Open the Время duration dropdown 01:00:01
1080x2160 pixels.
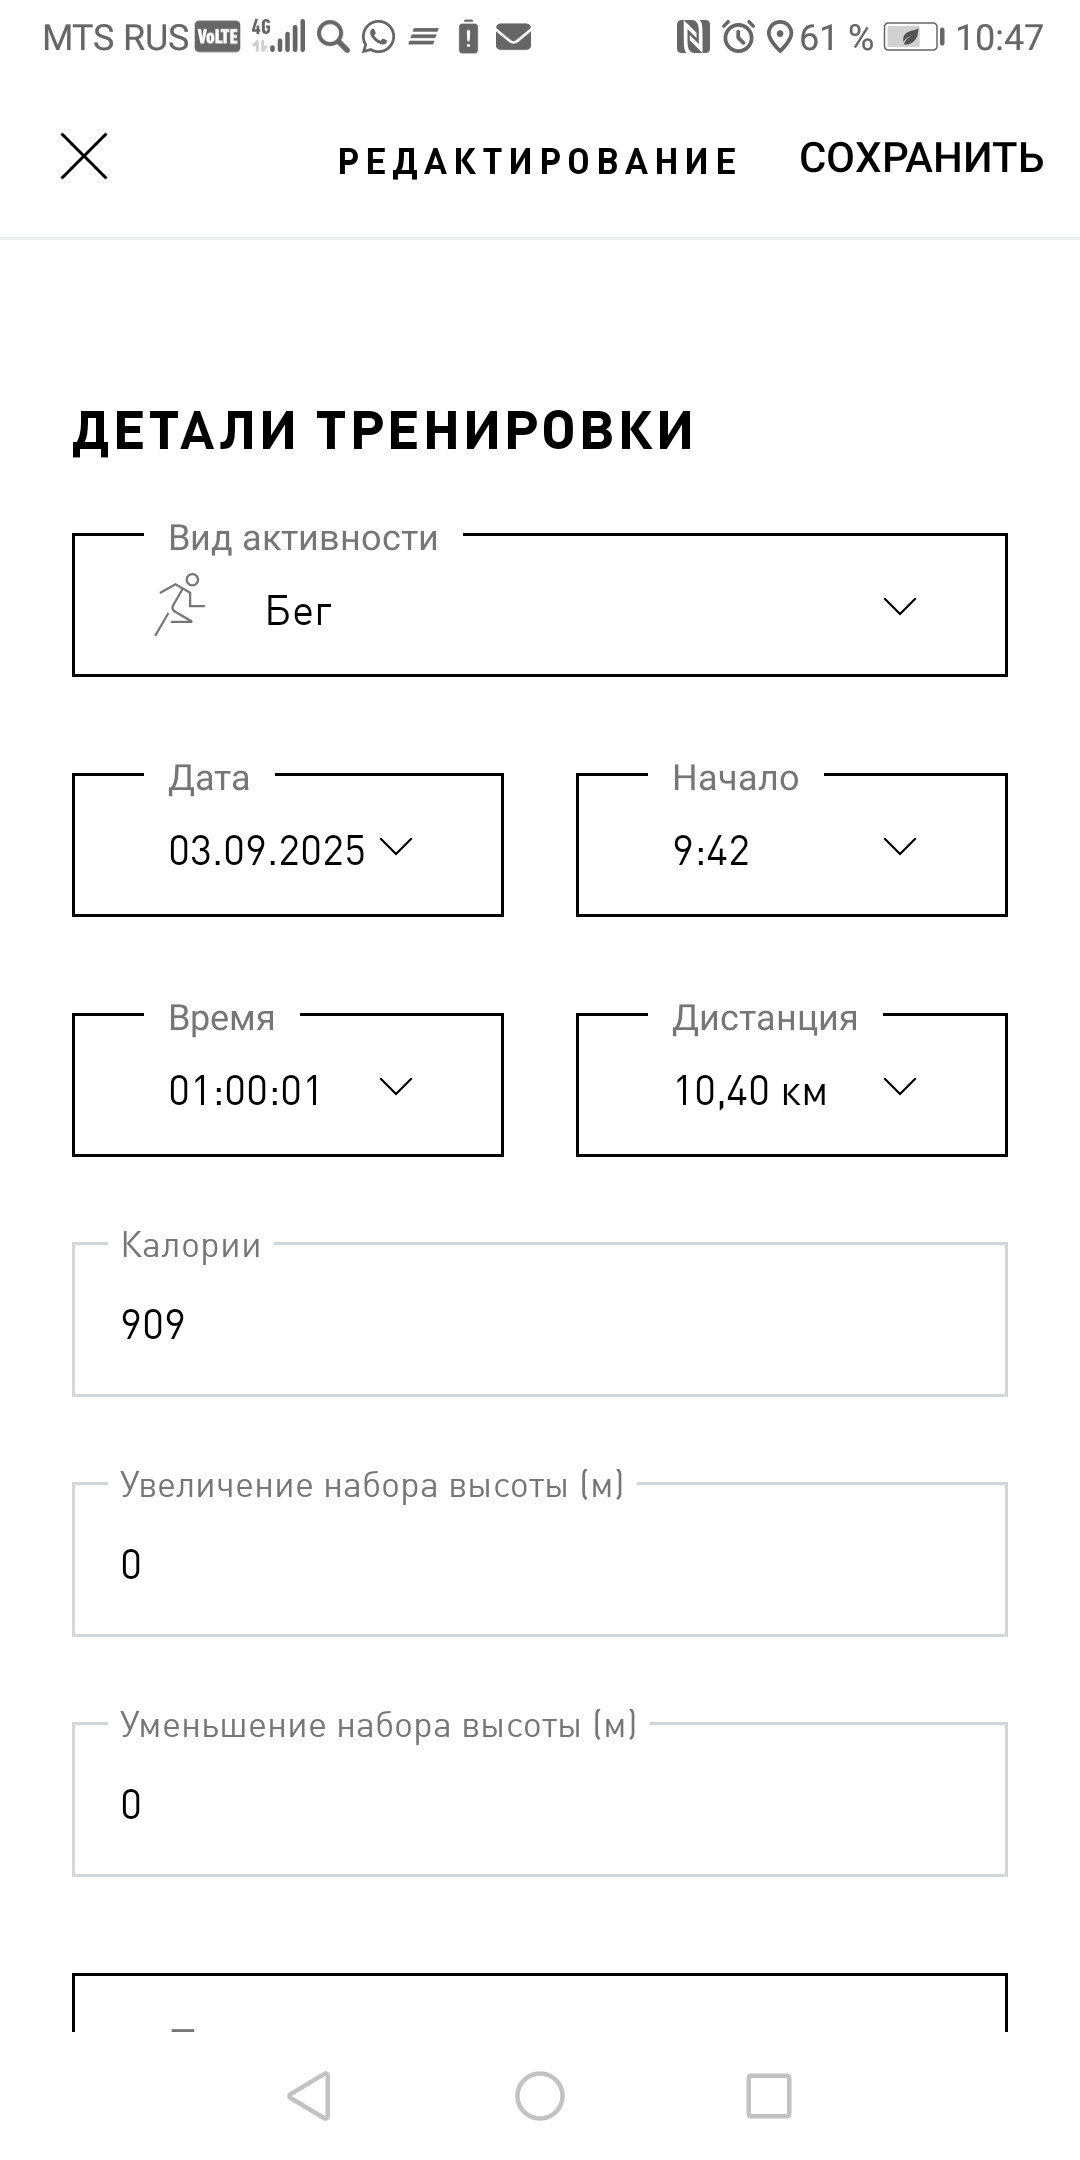click(288, 1085)
